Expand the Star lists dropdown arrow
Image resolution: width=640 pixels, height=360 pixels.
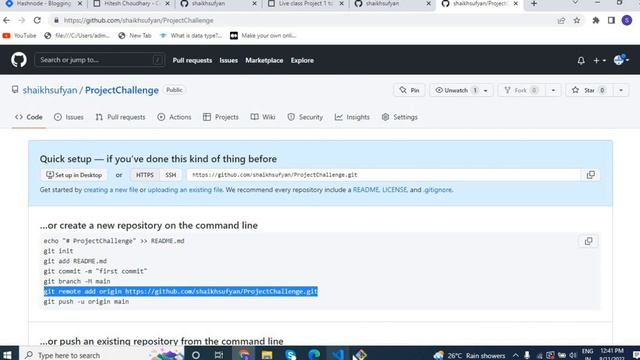pyautogui.click(x=621, y=90)
